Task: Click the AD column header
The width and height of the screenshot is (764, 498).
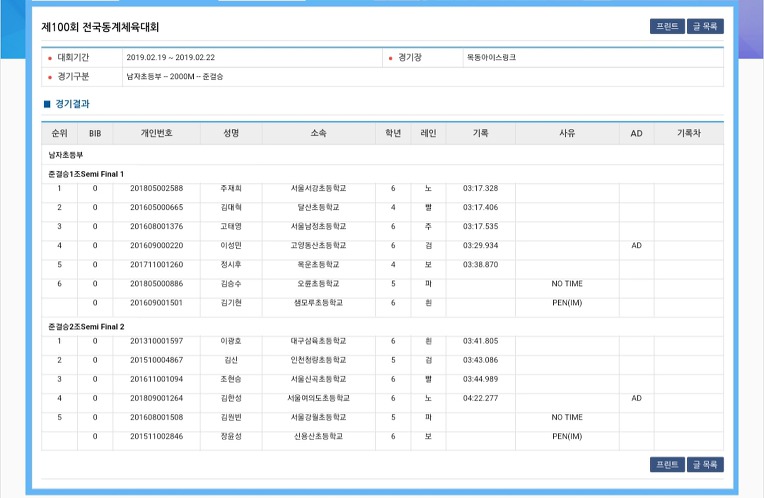Action: 636,133
